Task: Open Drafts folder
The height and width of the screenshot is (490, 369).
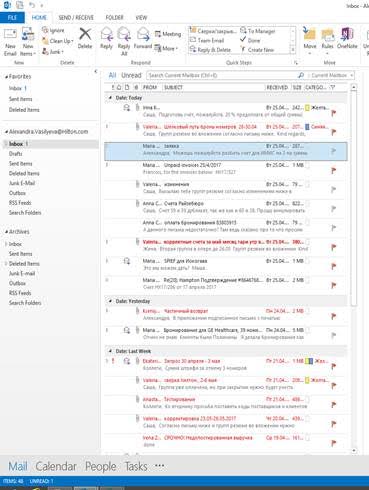Action: pyautogui.click(x=16, y=154)
